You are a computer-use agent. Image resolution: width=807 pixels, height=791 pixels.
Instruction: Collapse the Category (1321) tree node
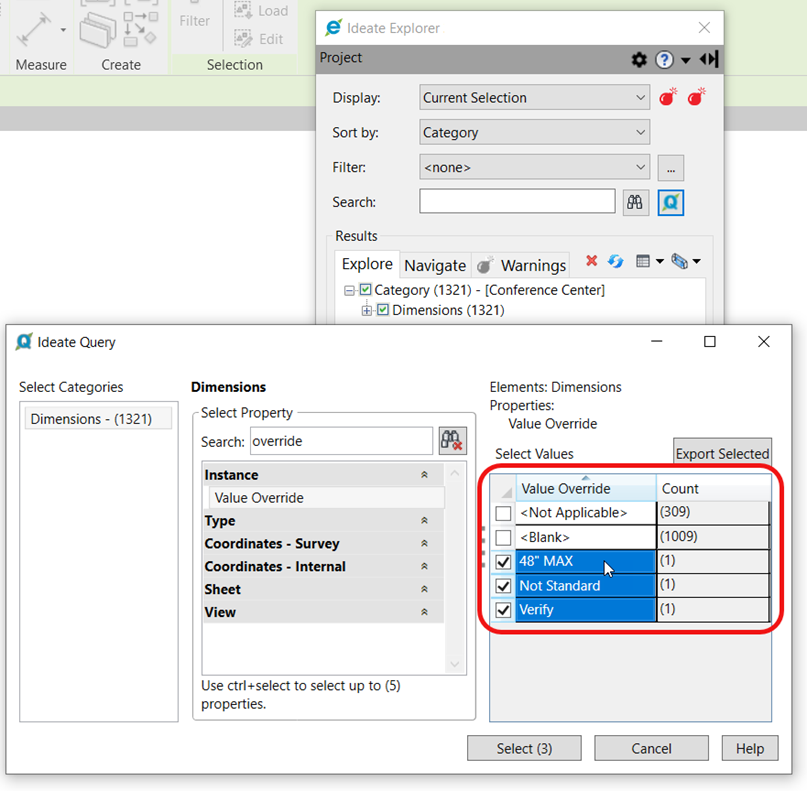[x=349, y=291]
